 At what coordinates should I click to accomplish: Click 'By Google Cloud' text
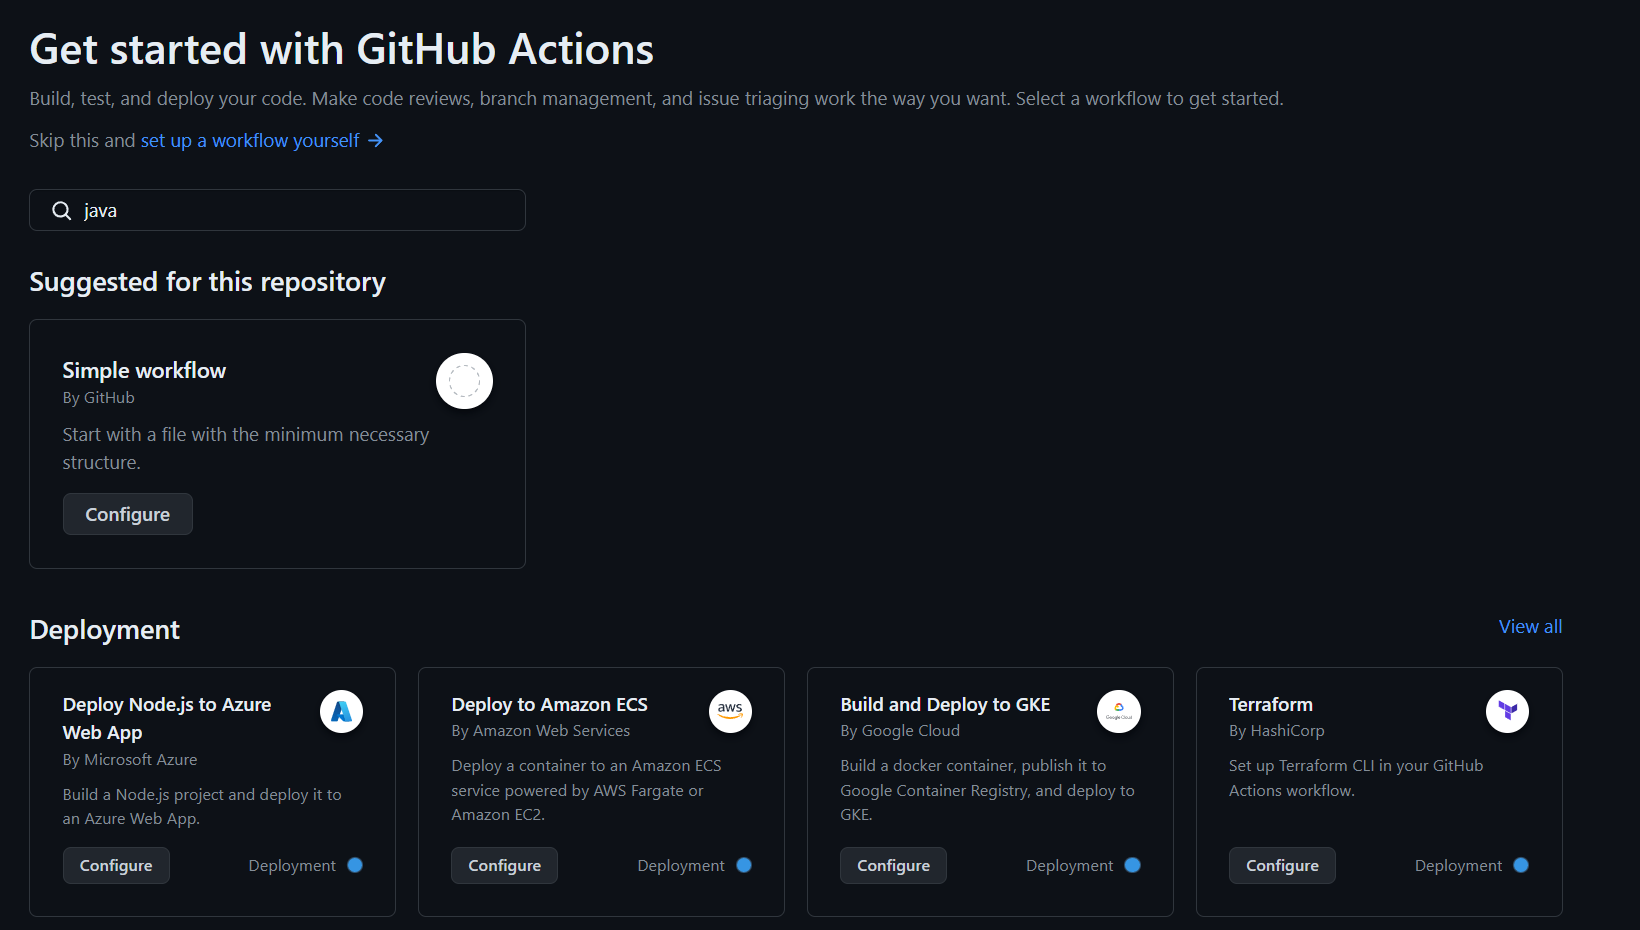(x=900, y=731)
